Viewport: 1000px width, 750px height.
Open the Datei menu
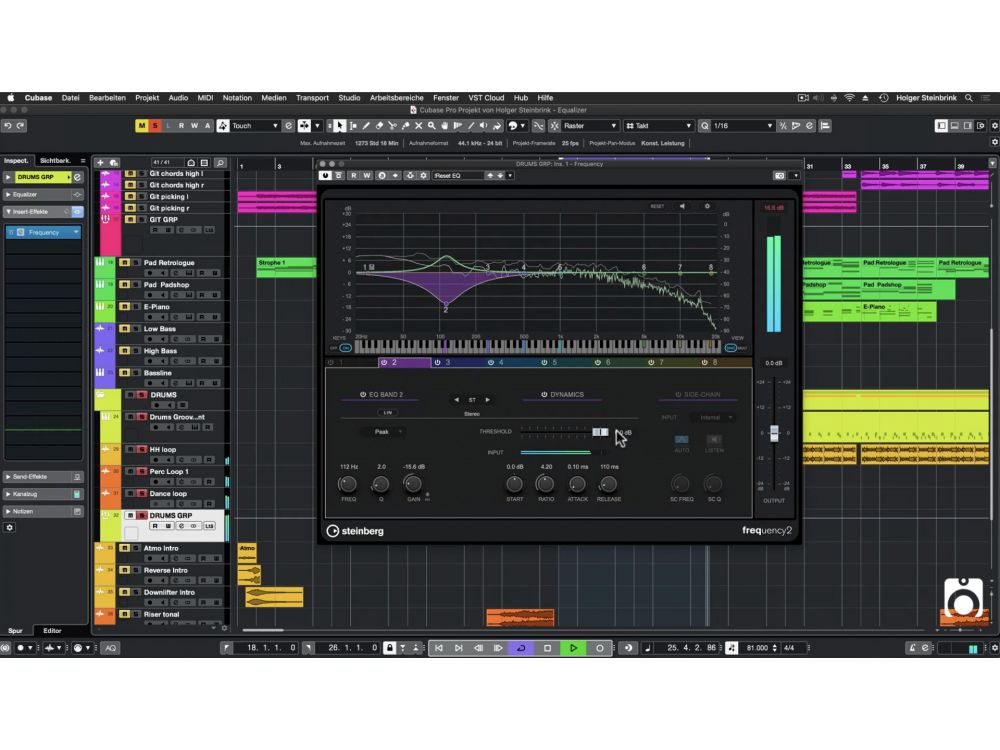coord(70,98)
